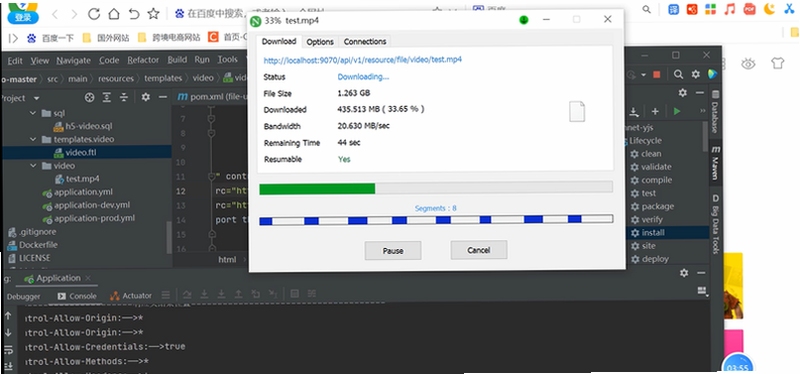Screen dimensions: 800x374
Task: Click the browser search magnifier icon
Action: tap(646, 9)
